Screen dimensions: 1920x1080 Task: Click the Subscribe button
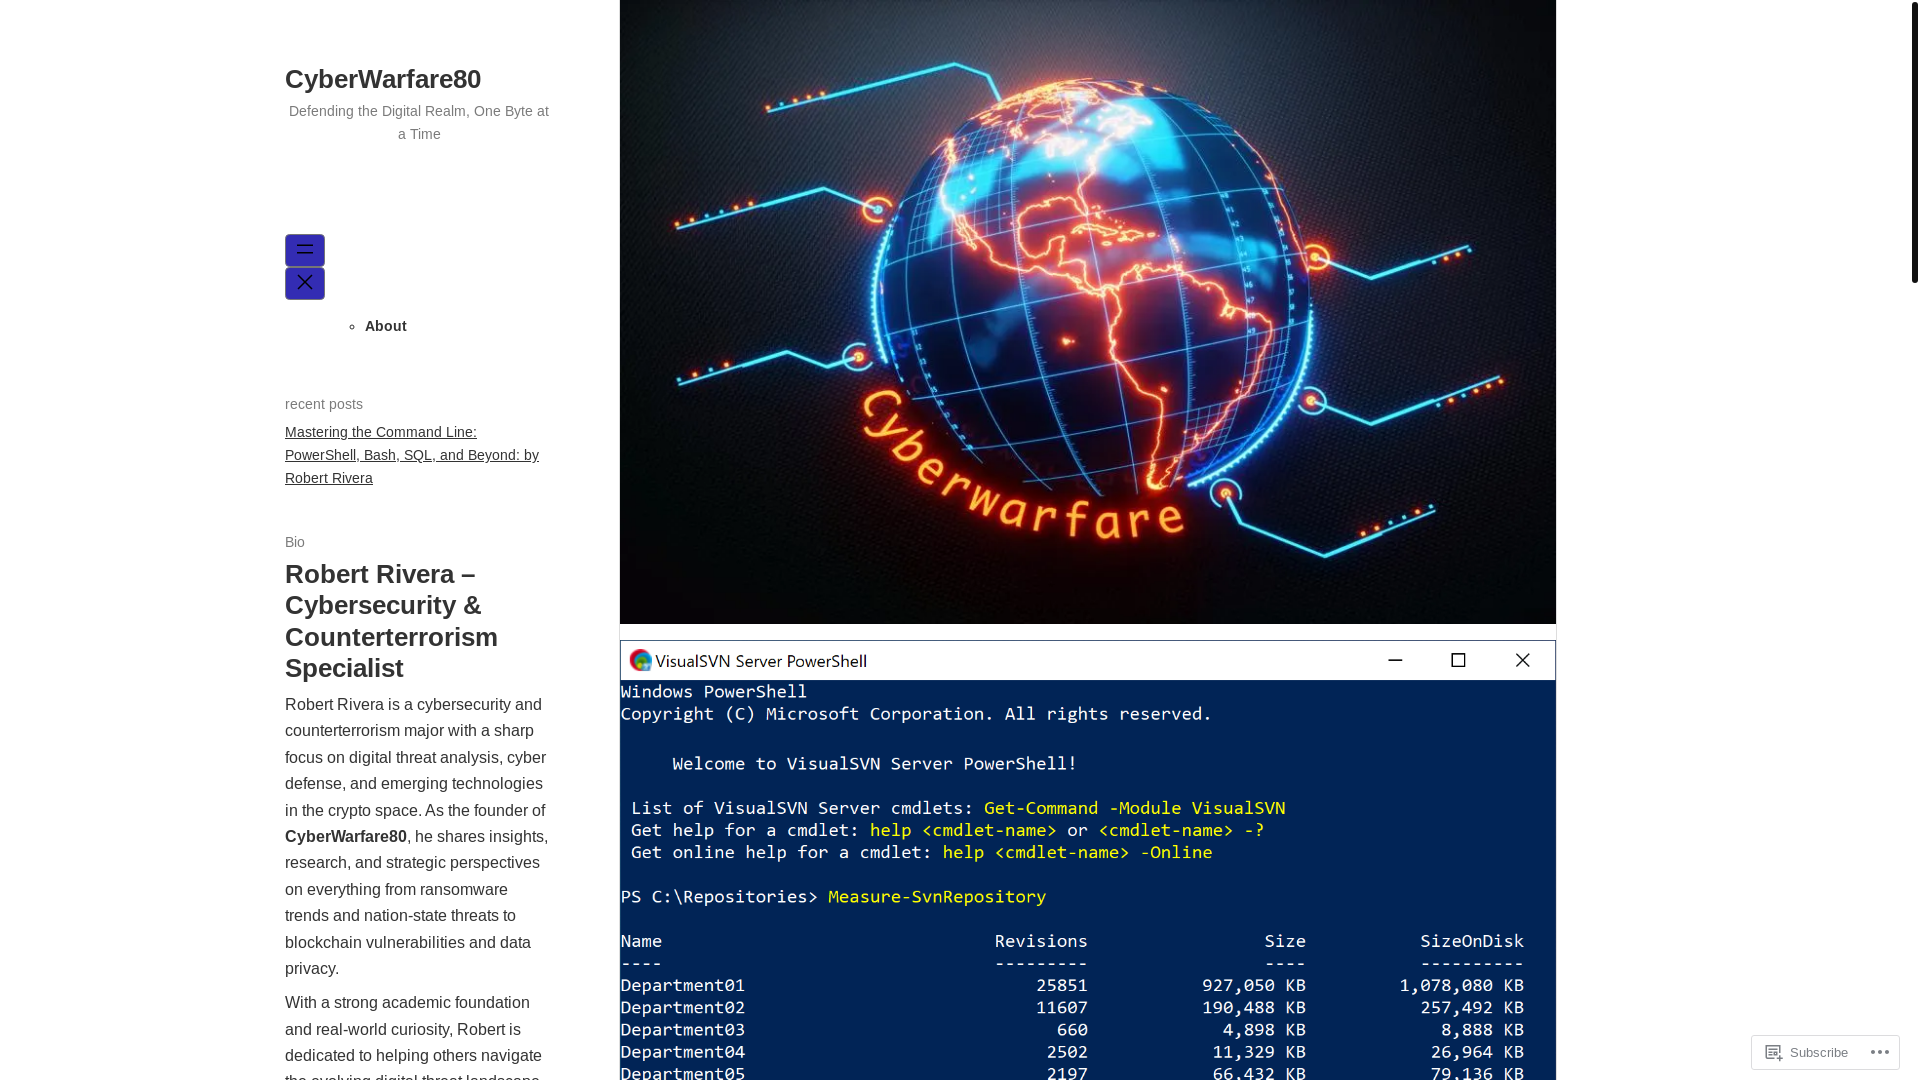pyautogui.click(x=1807, y=1052)
